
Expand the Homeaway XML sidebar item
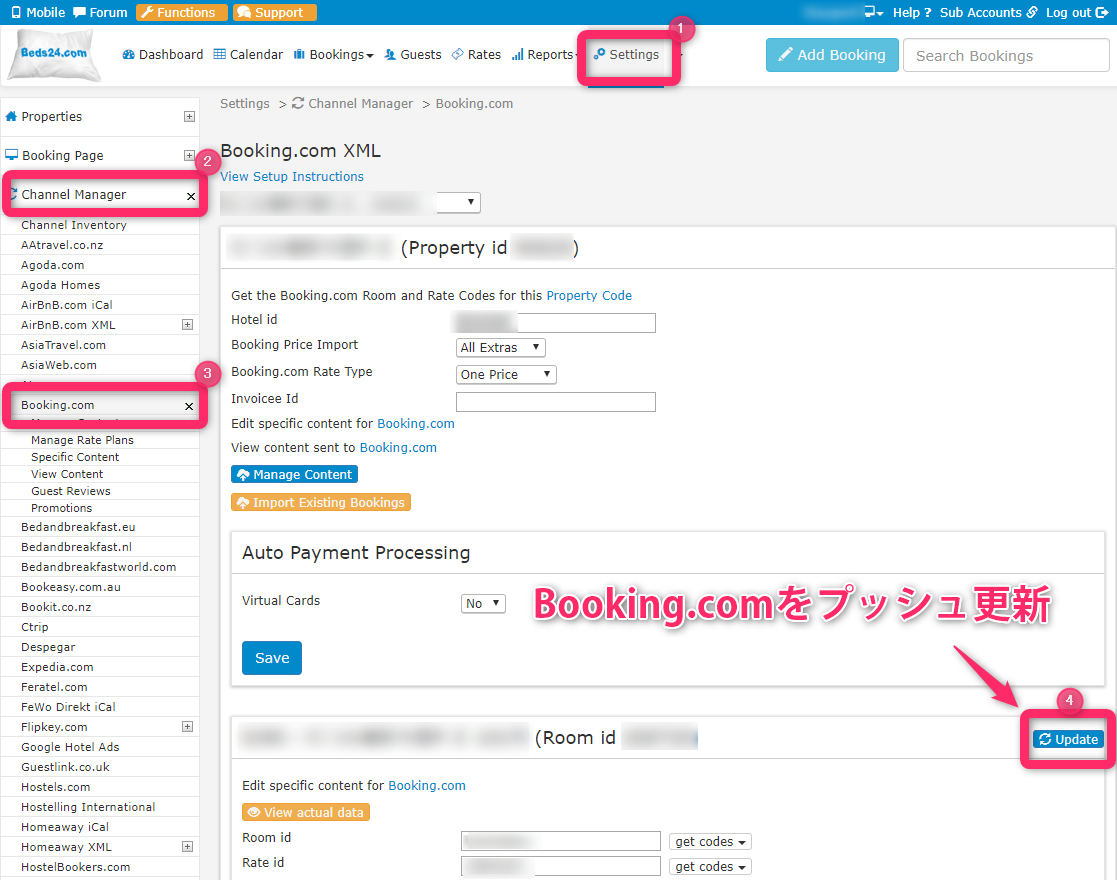coord(187,846)
